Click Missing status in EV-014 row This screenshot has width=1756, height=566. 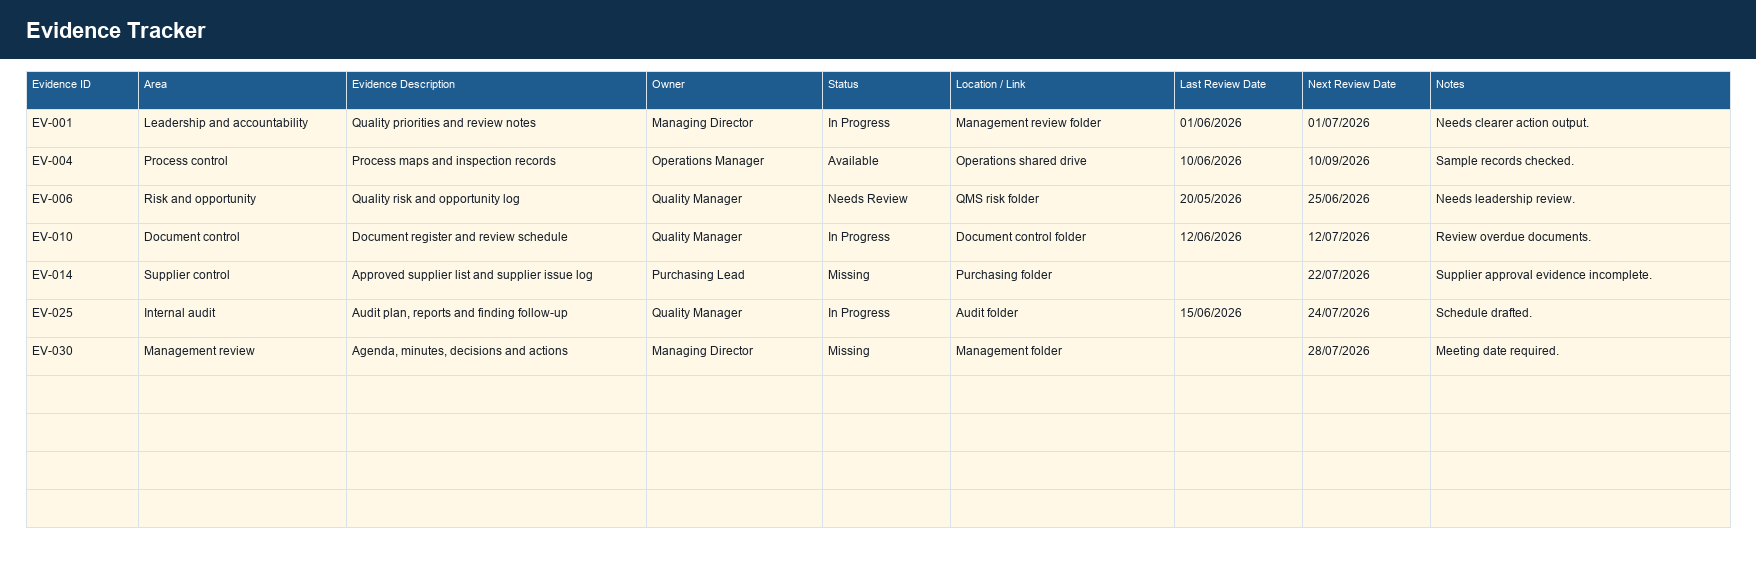click(x=886, y=280)
